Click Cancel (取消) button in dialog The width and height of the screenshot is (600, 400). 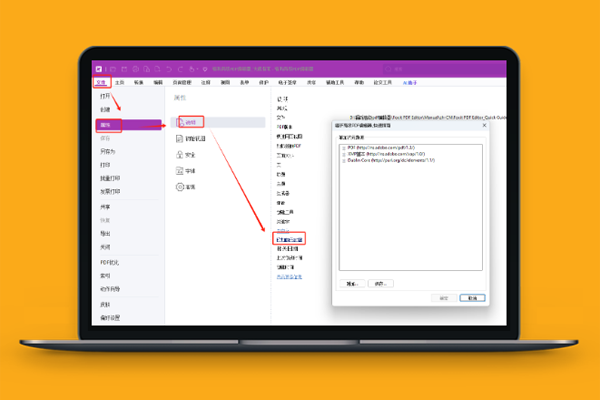(x=472, y=297)
